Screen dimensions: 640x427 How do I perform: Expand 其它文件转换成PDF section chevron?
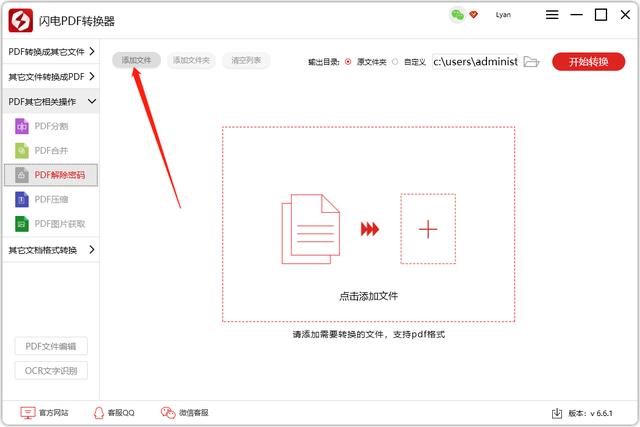point(92,76)
